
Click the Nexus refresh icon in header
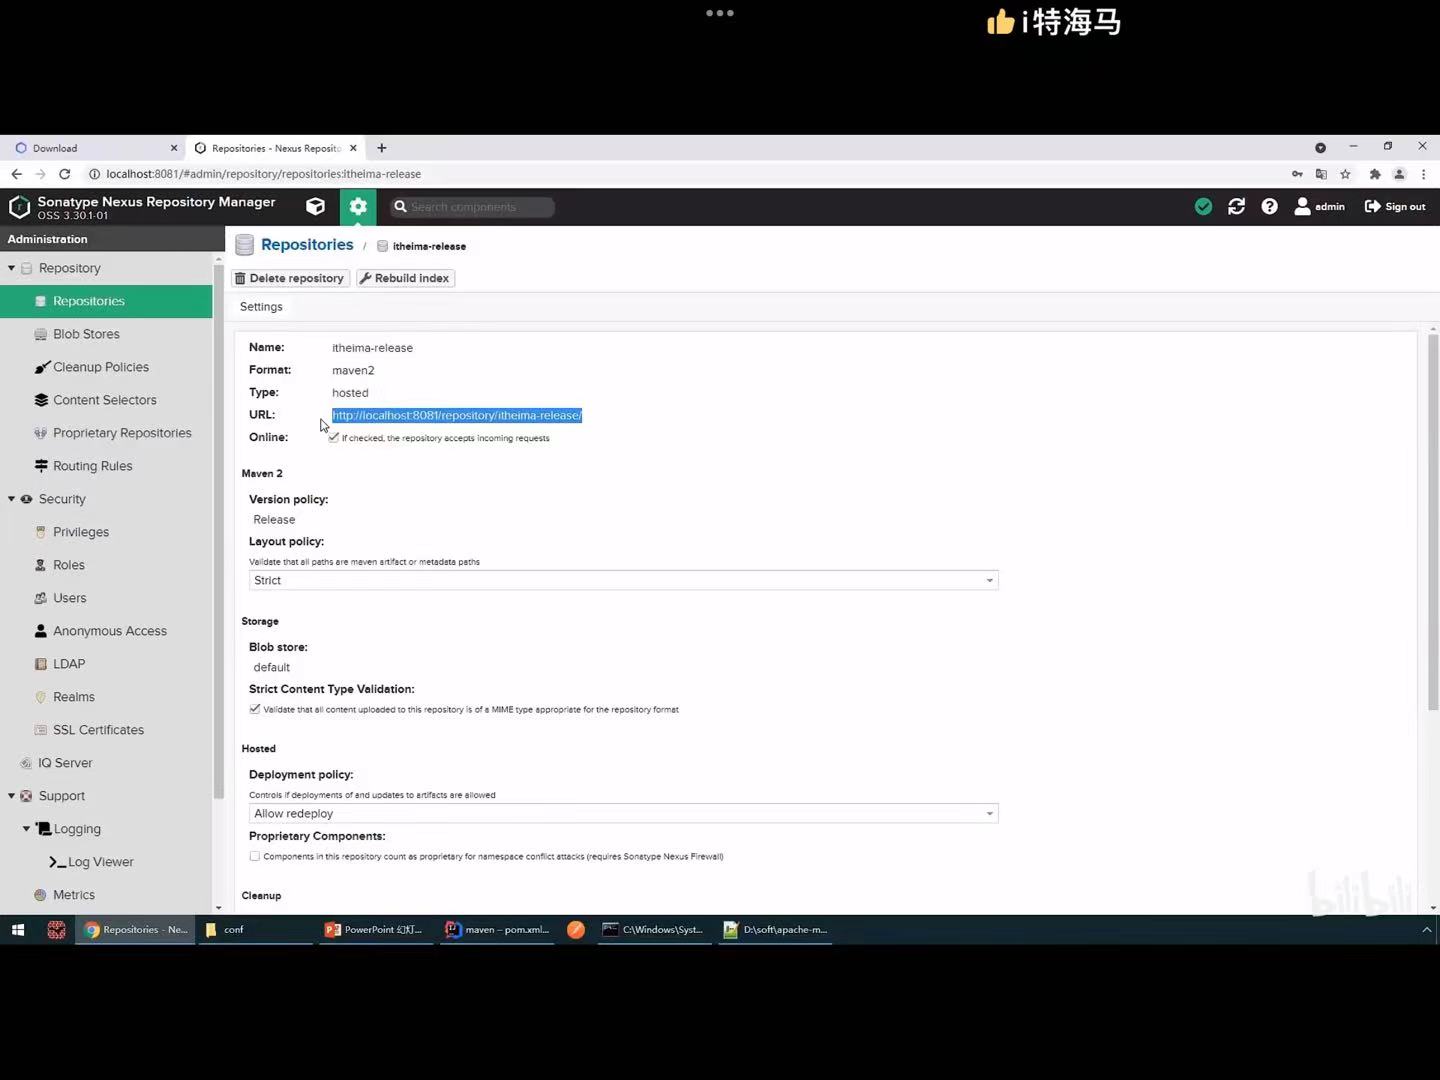[x=1237, y=206]
